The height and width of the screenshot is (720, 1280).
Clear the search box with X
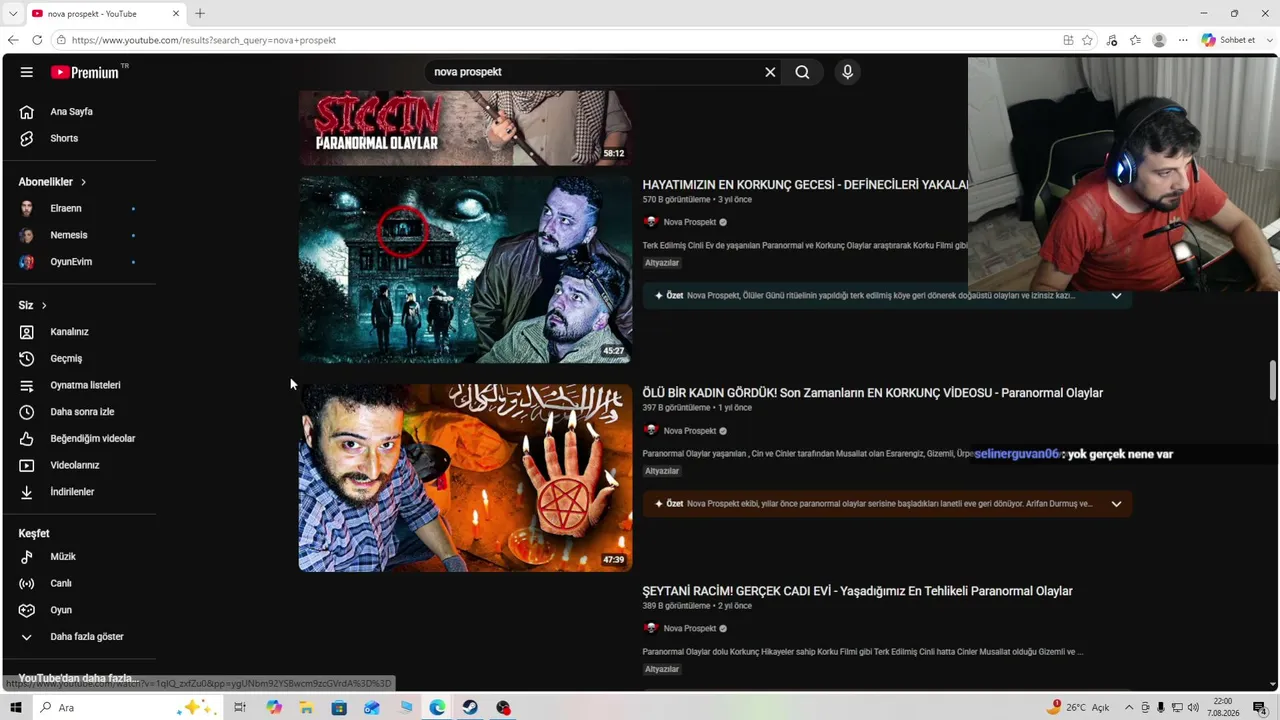point(770,72)
